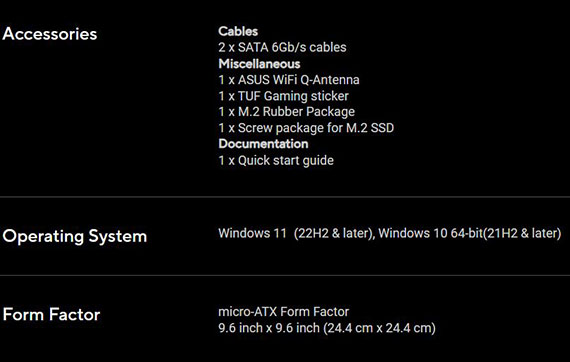Select Windows 10 64-bit text

tap(430, 233)
